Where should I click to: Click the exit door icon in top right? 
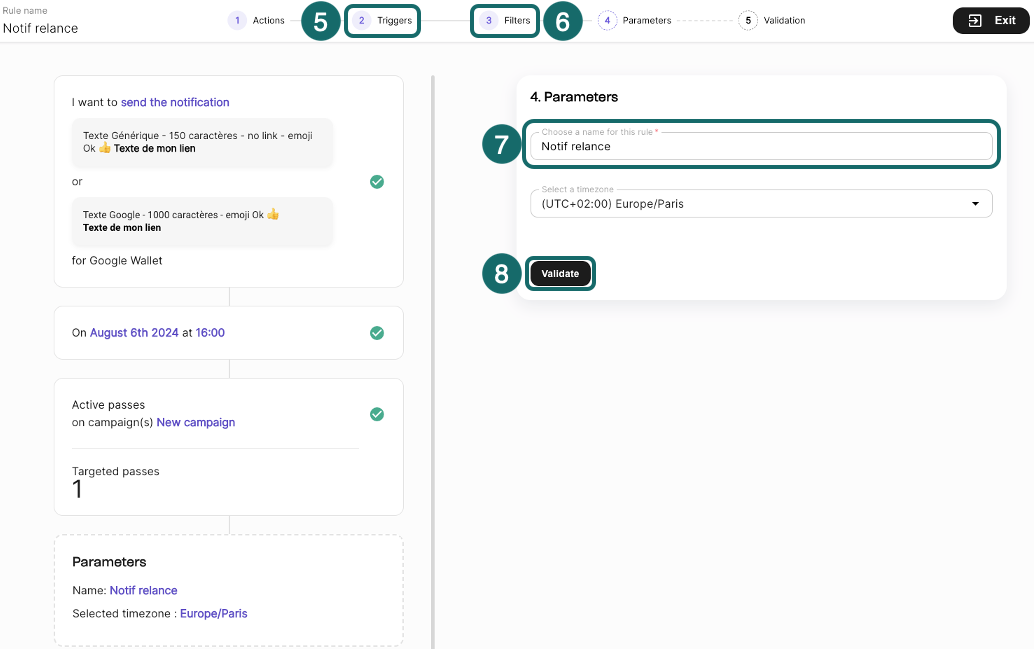point(977,19)
